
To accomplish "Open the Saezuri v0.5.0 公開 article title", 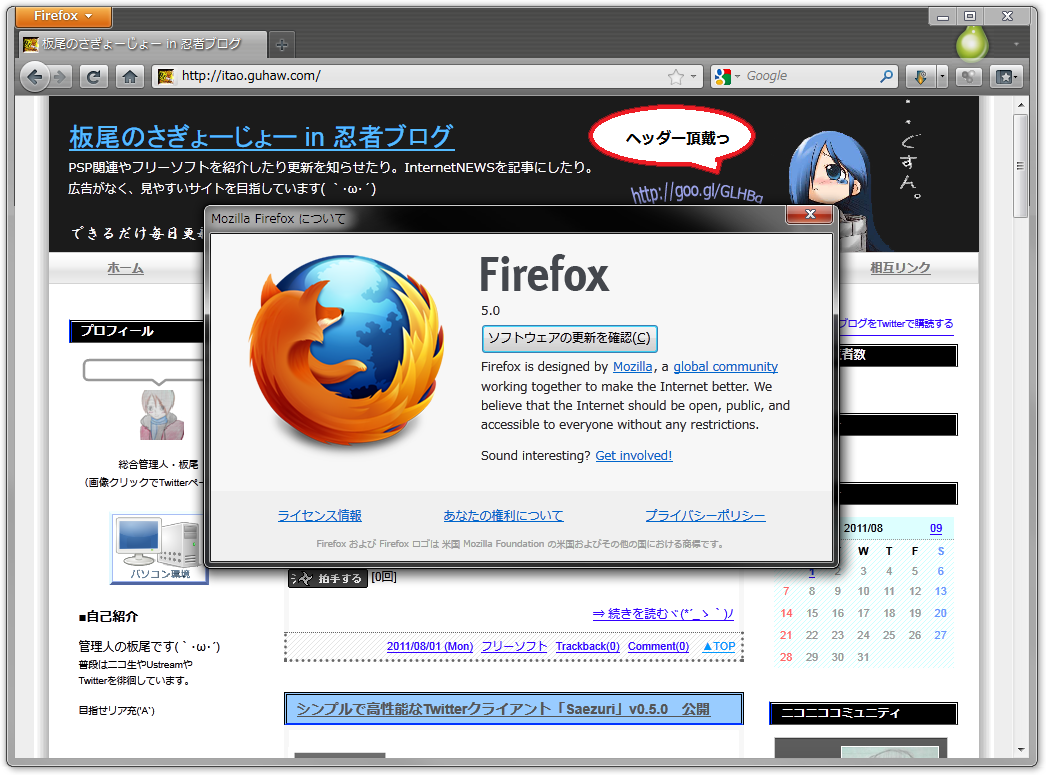I will coord(503,709).
